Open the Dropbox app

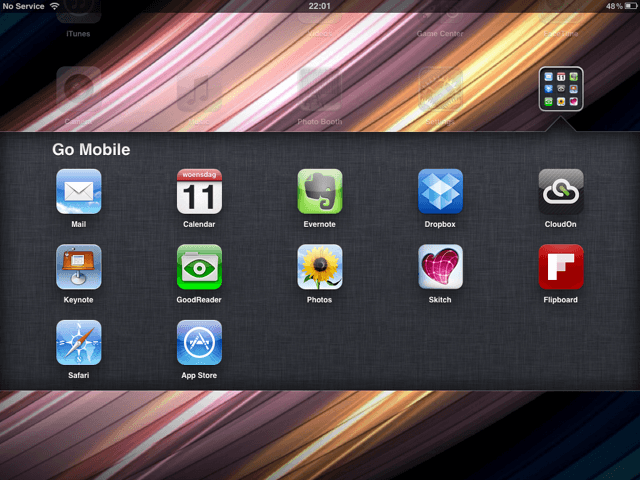(440, 191)
